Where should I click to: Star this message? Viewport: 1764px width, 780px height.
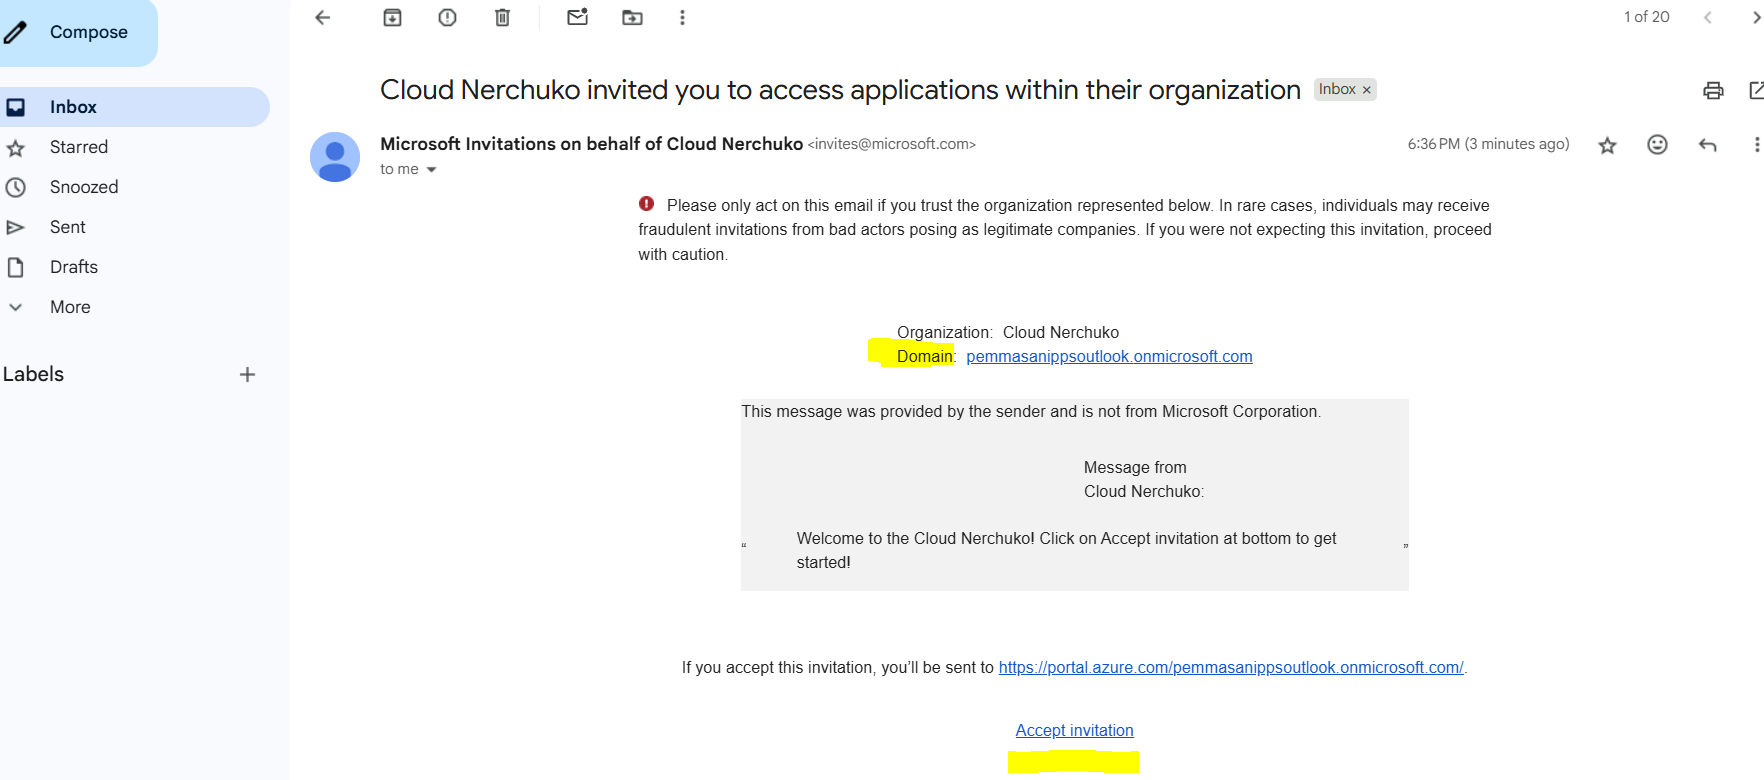pos(1607,145)
